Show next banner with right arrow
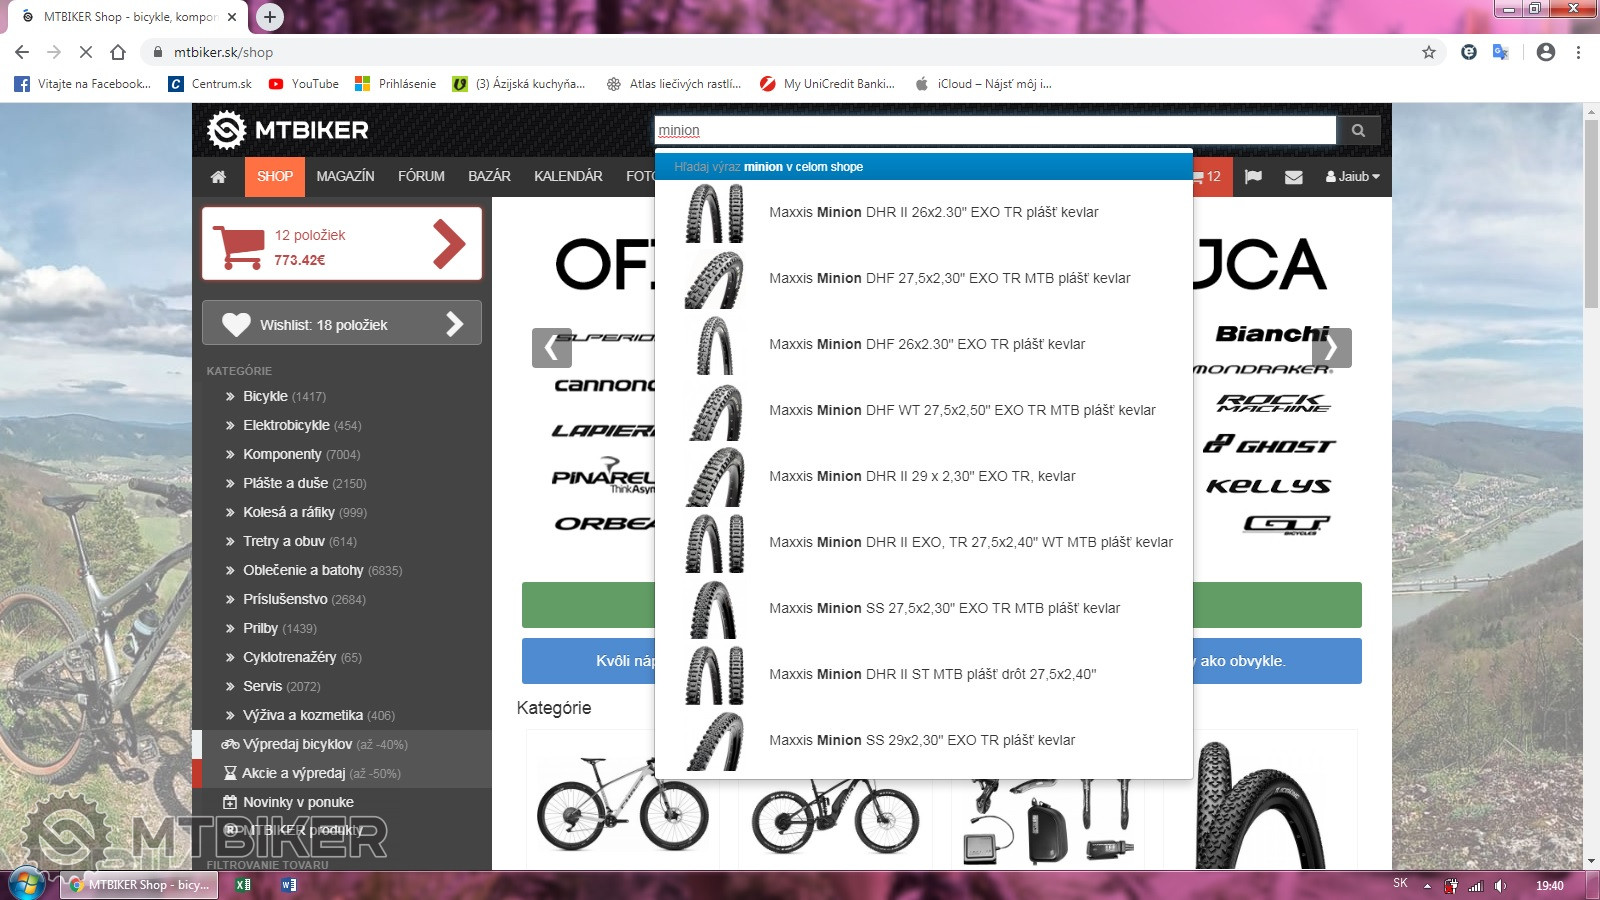Image resolution: width=1600 pixels, height=900 pixels. tap(1331, 348)
